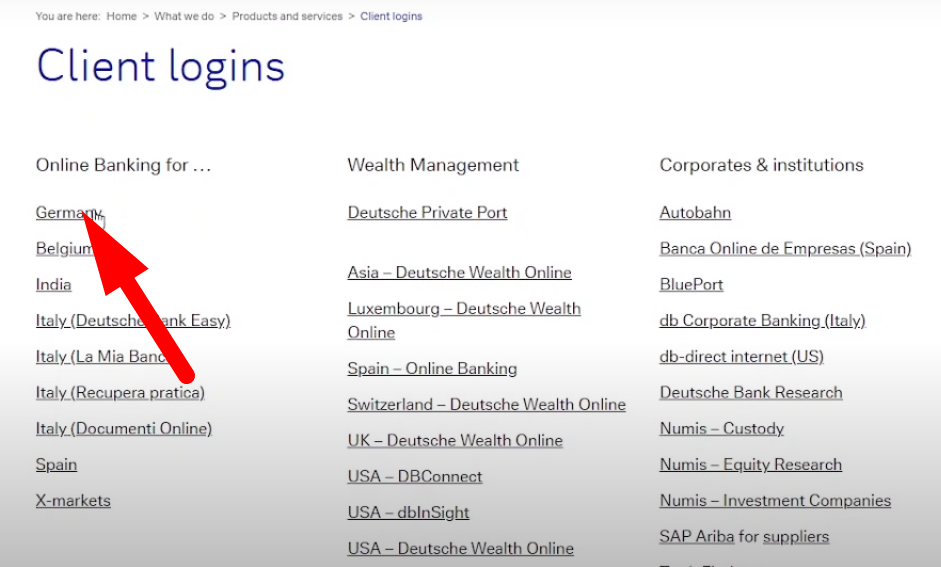Click the USA – dbInSight link
This screenshot has width=941, height=567.
pos(408,512)
